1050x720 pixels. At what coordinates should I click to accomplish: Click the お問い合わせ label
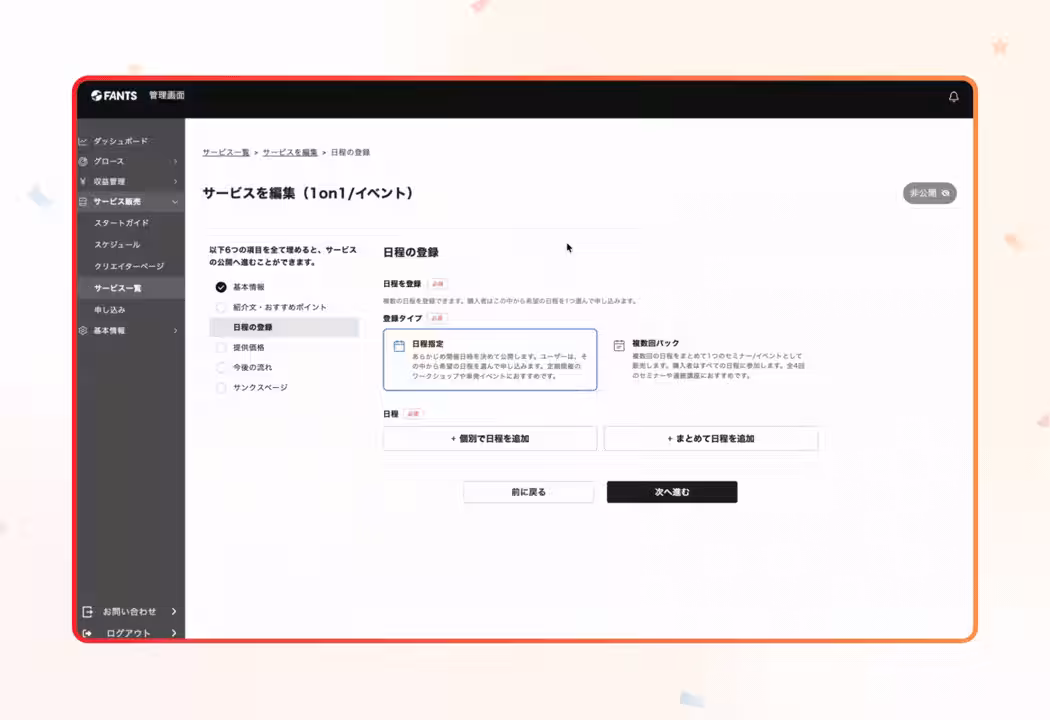coord(129,611)
